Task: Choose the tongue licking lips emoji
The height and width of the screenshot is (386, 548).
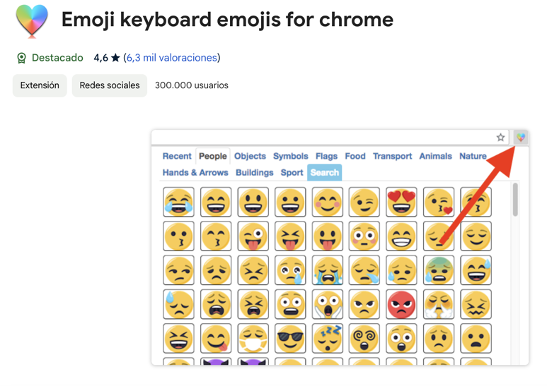Action: [216, 338]
